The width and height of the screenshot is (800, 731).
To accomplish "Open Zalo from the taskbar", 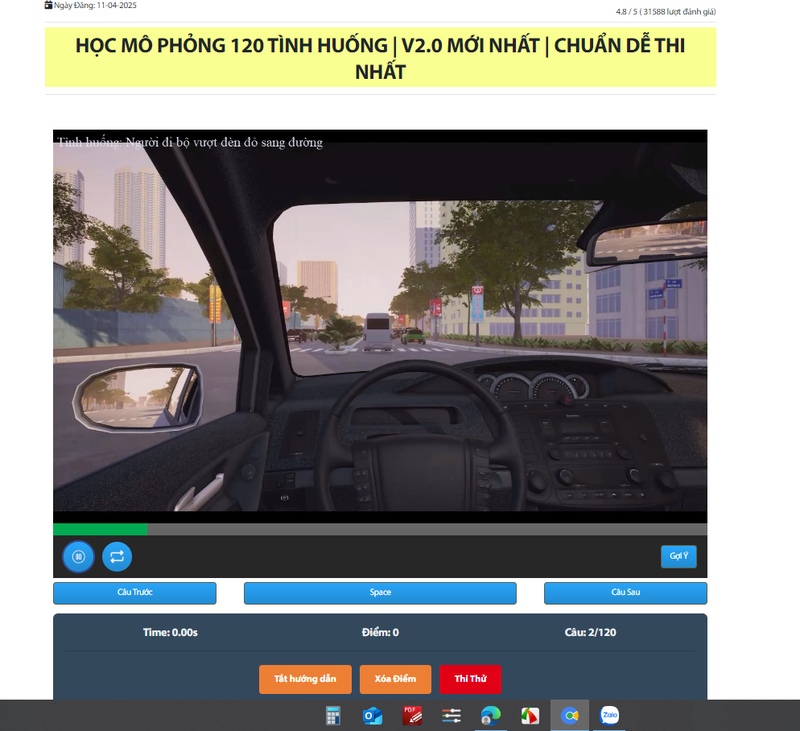I will [x=609, y=715].
